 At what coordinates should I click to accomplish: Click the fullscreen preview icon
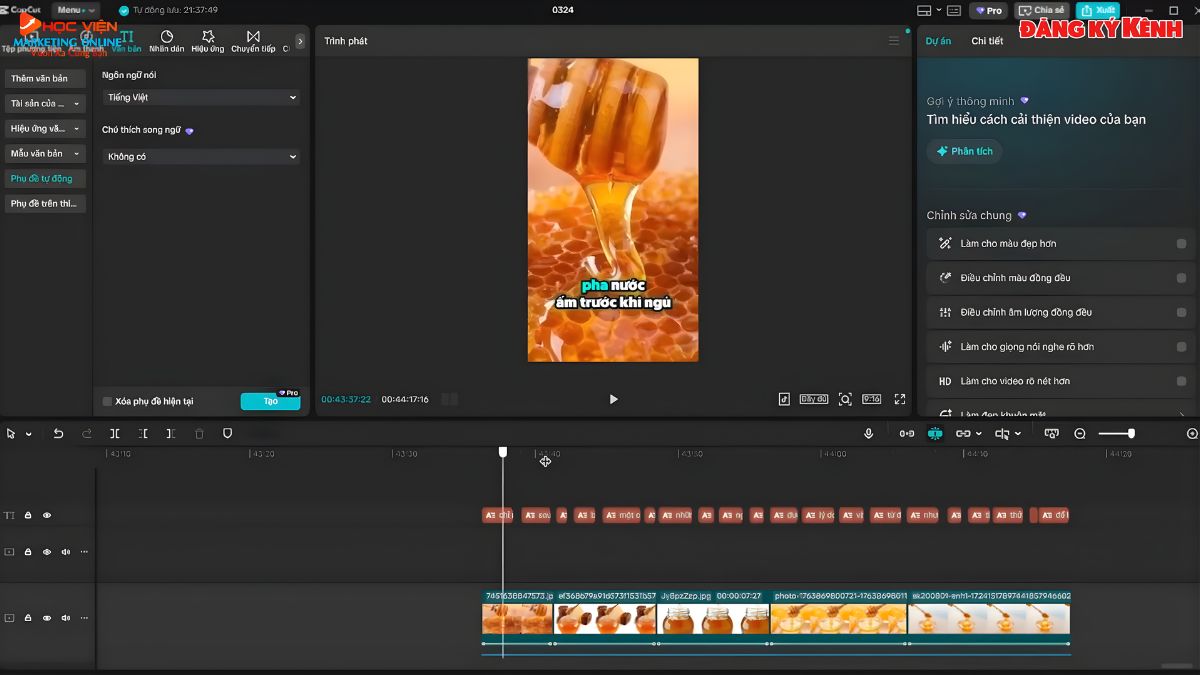tap(899, 399)
